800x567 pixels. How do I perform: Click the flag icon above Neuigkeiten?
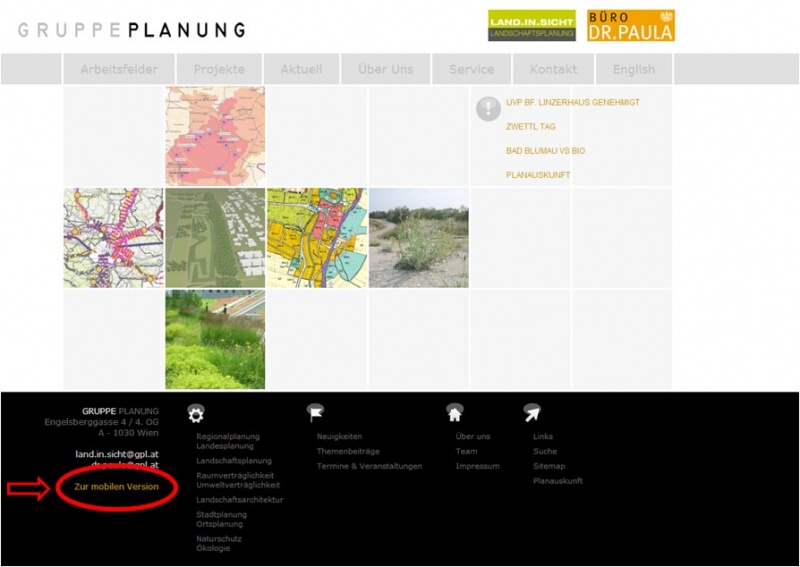316,413
